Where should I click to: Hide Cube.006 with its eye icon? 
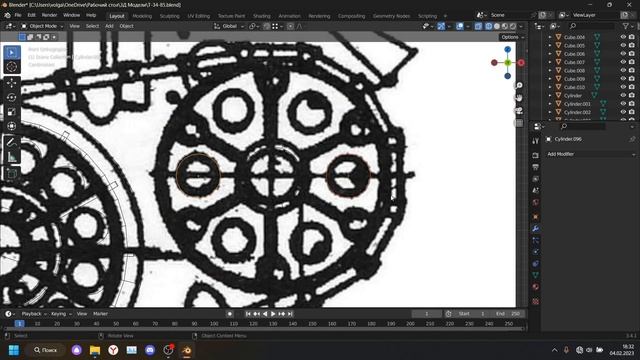pyautogui.click(x=623, y=54)
